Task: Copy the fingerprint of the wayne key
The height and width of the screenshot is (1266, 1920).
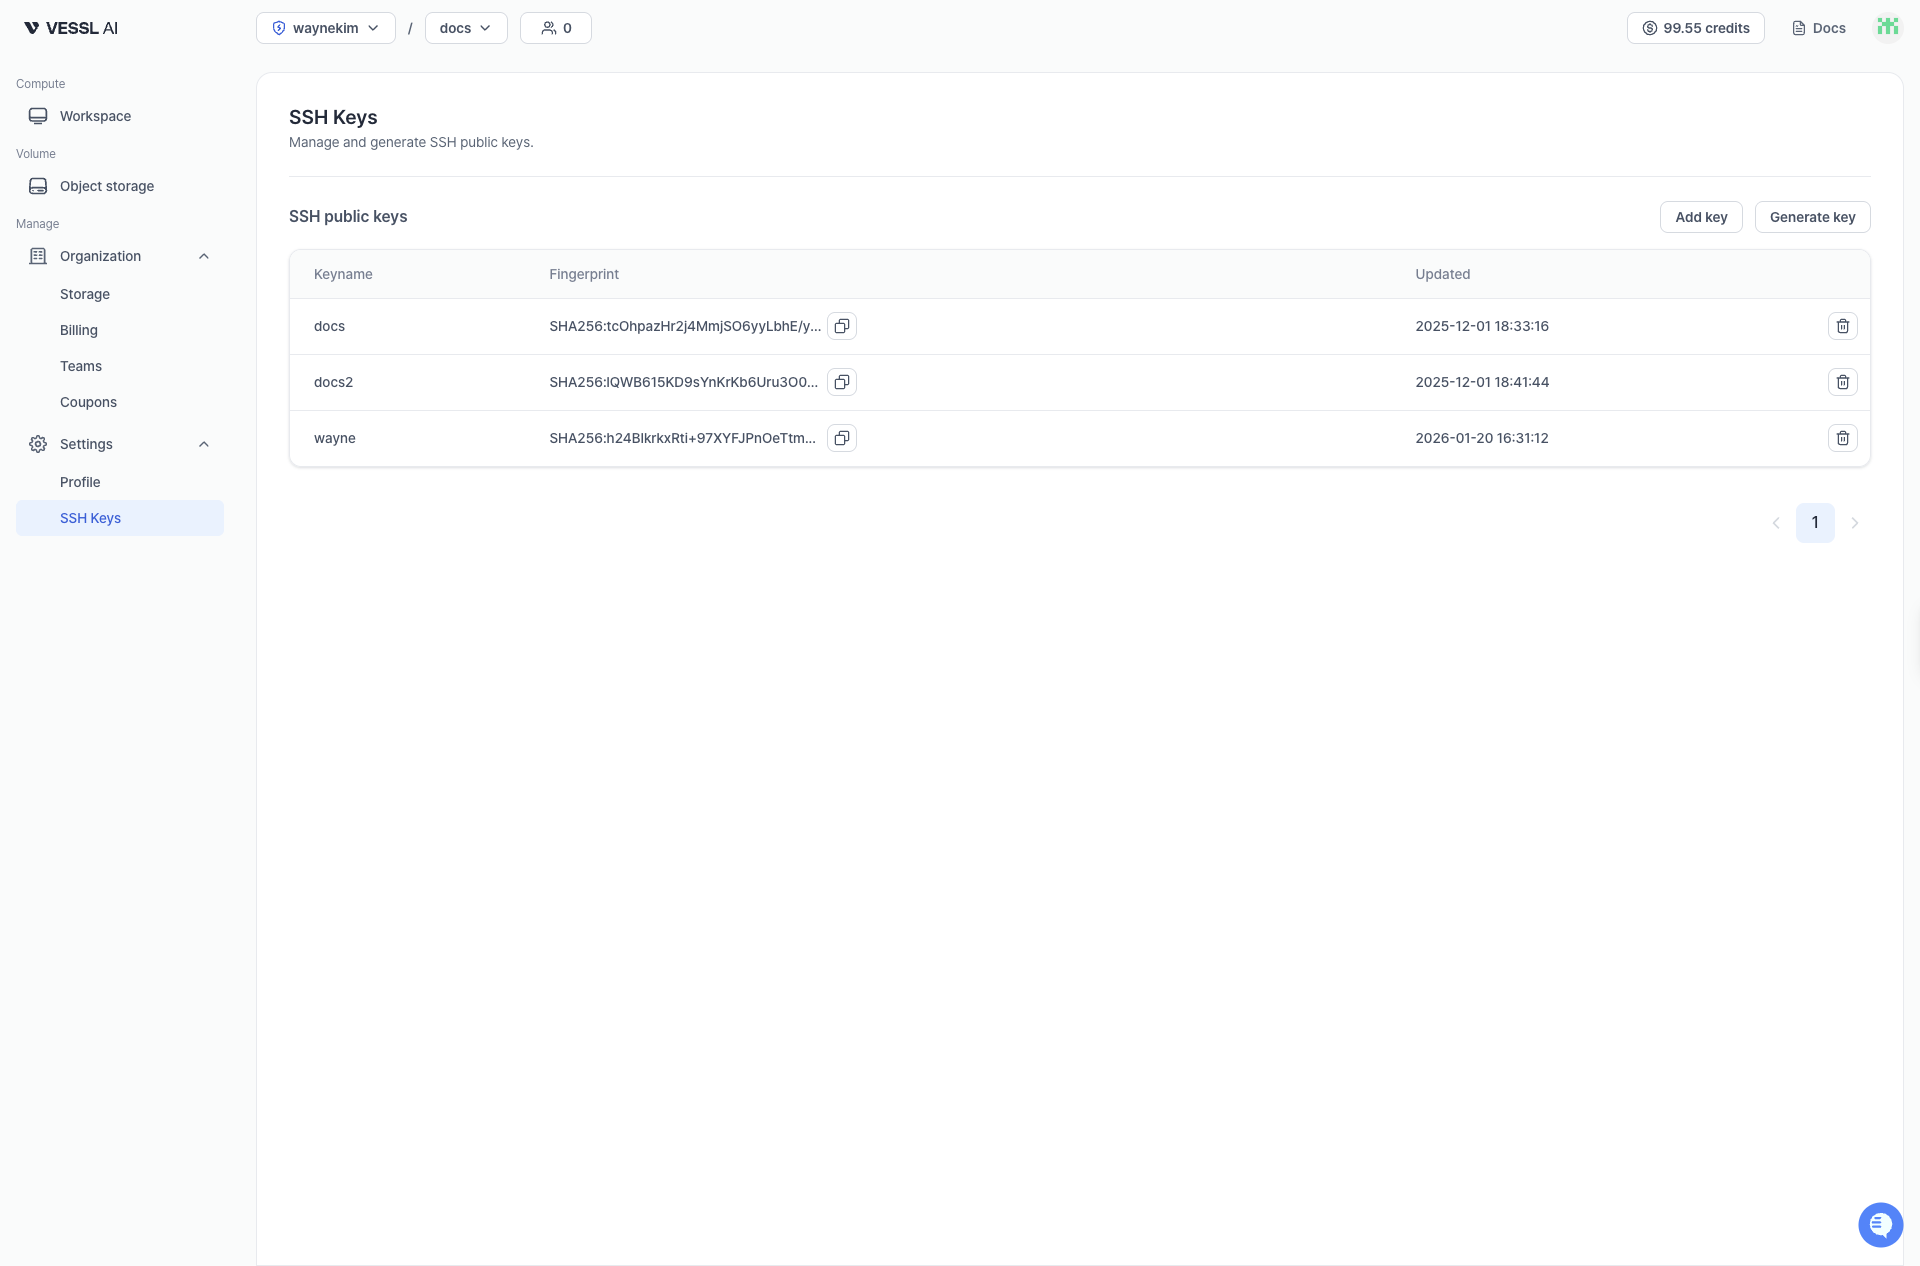Action: pyautogui.click(x=841, y=438)
